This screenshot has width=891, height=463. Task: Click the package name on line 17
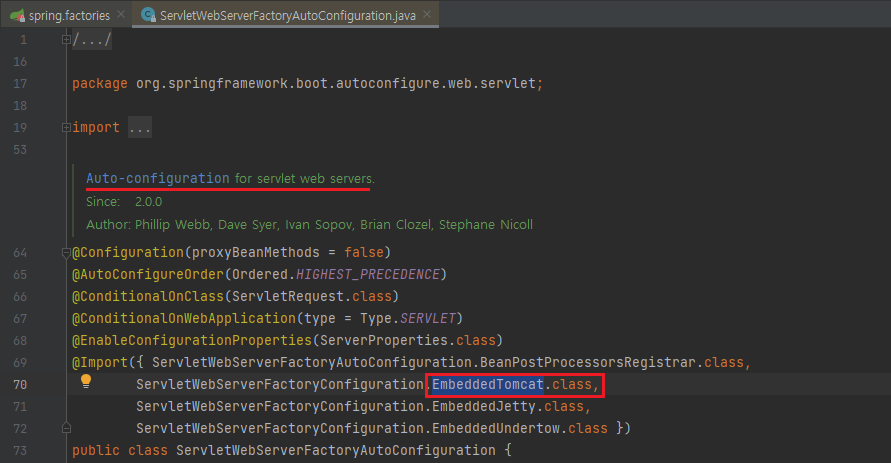coord(335,84)
